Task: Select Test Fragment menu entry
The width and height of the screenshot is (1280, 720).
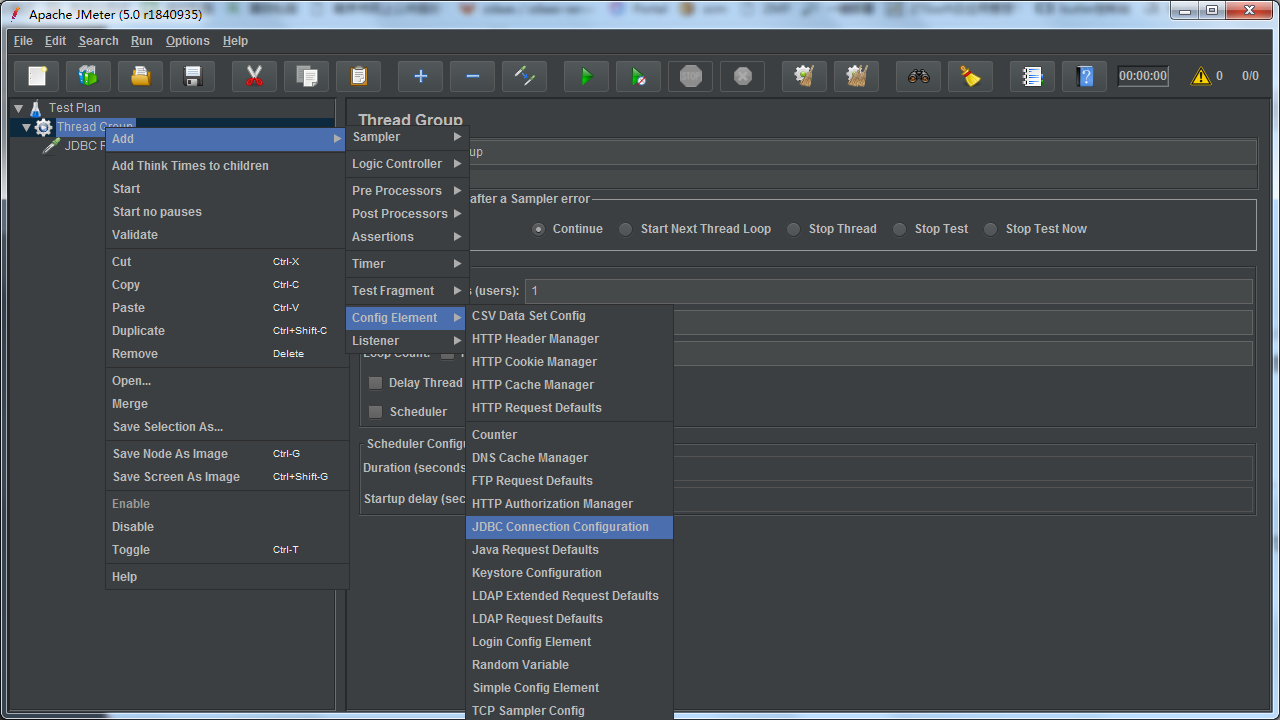Action: [x=407, y=291]
